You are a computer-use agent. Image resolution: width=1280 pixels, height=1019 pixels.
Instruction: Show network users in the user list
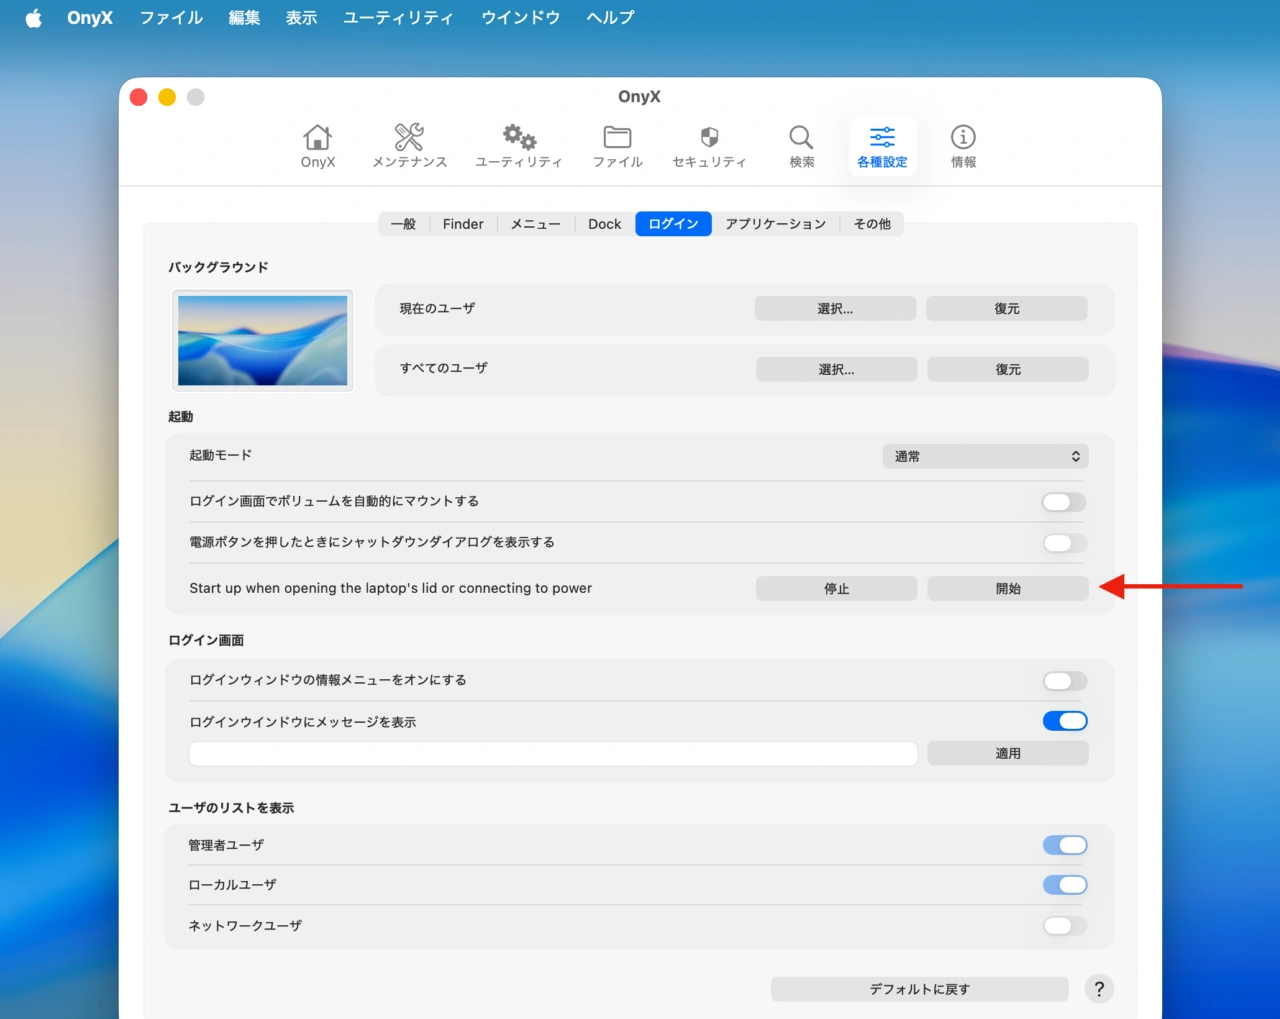[1065, 925]
